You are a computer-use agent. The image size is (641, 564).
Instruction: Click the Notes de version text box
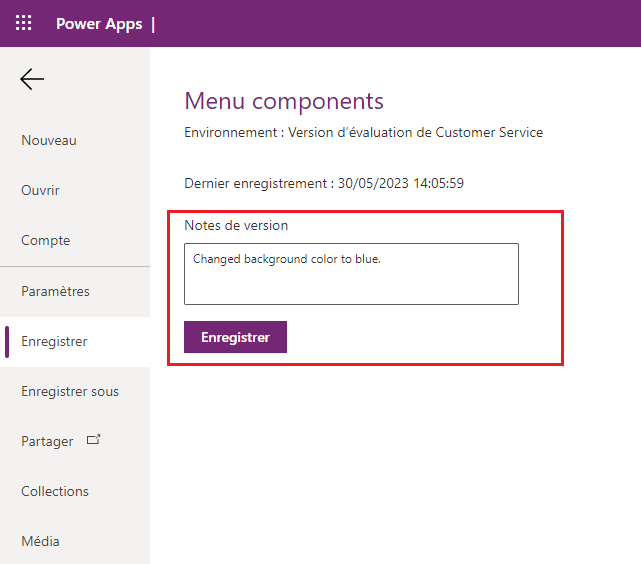(351, 273)
